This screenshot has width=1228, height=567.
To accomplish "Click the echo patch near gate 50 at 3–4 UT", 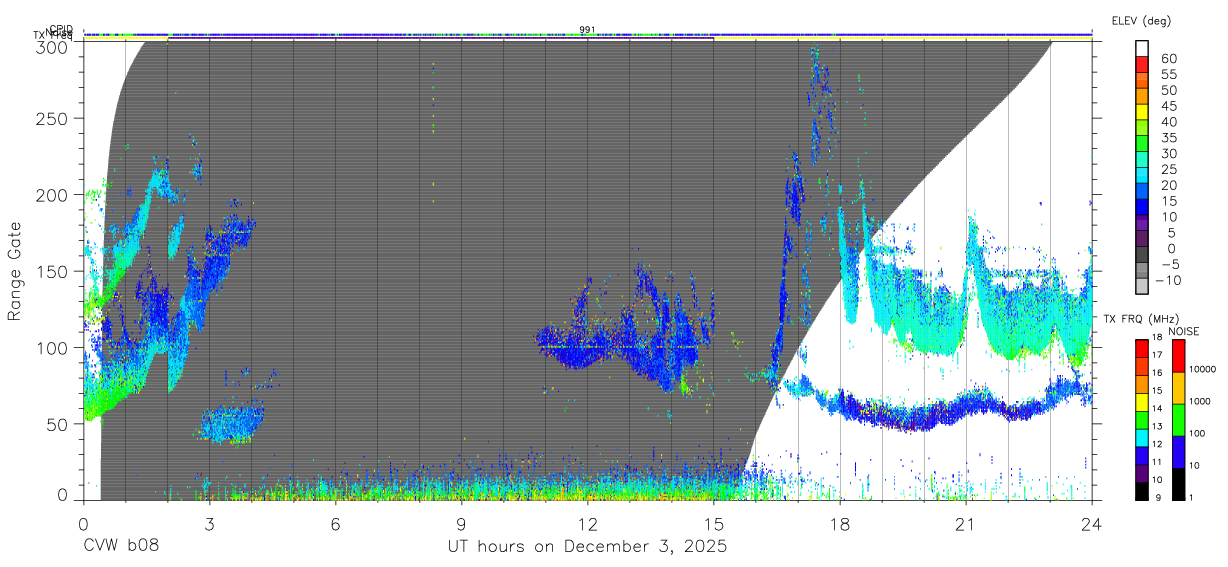I will coord(231,424).
